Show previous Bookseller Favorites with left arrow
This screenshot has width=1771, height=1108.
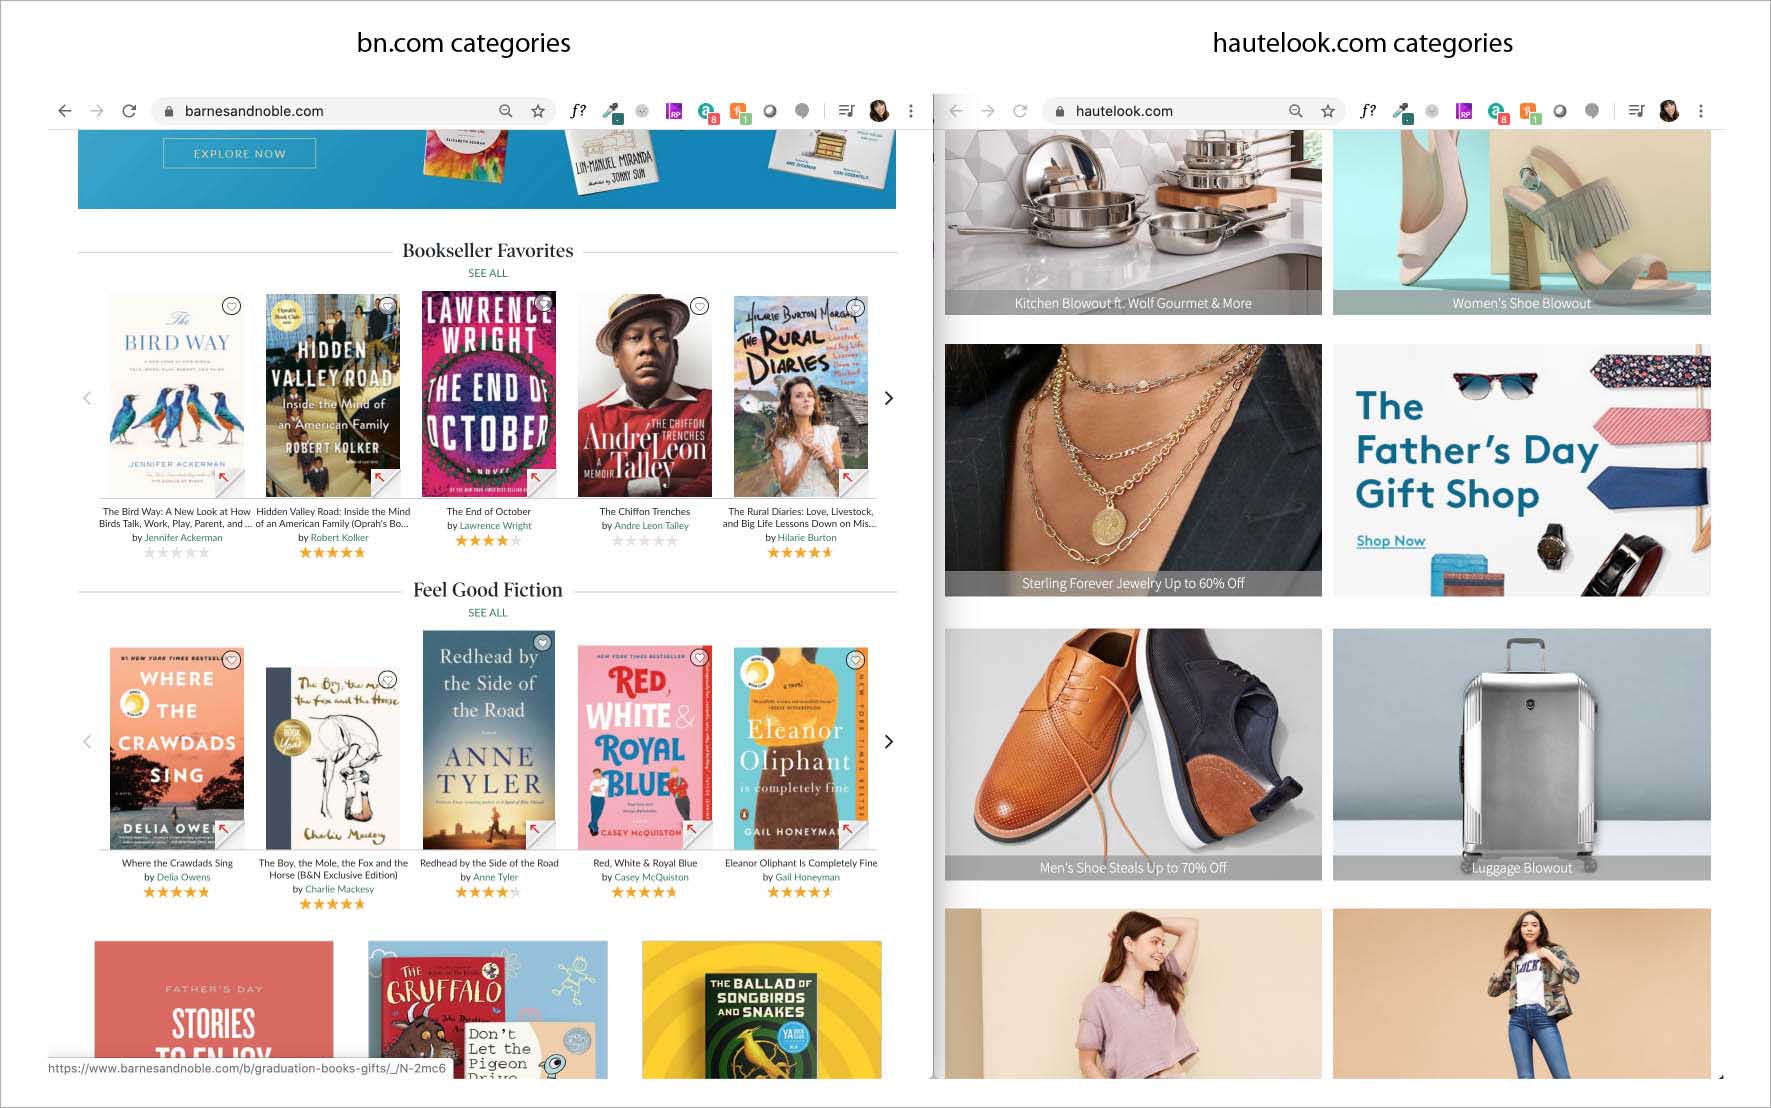click(87, 398)
